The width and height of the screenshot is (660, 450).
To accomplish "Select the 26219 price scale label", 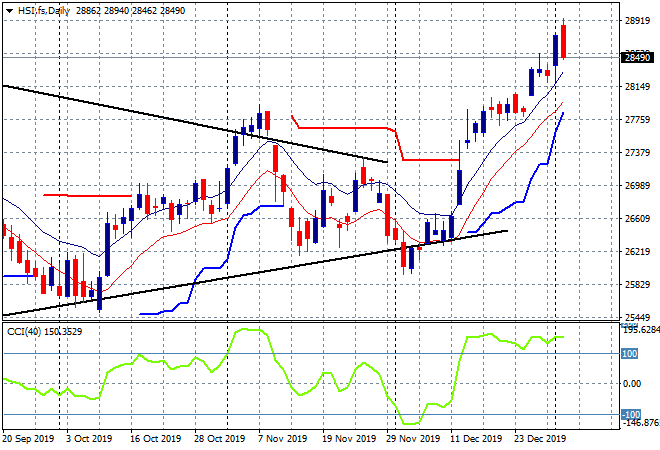I will (637, 251).
